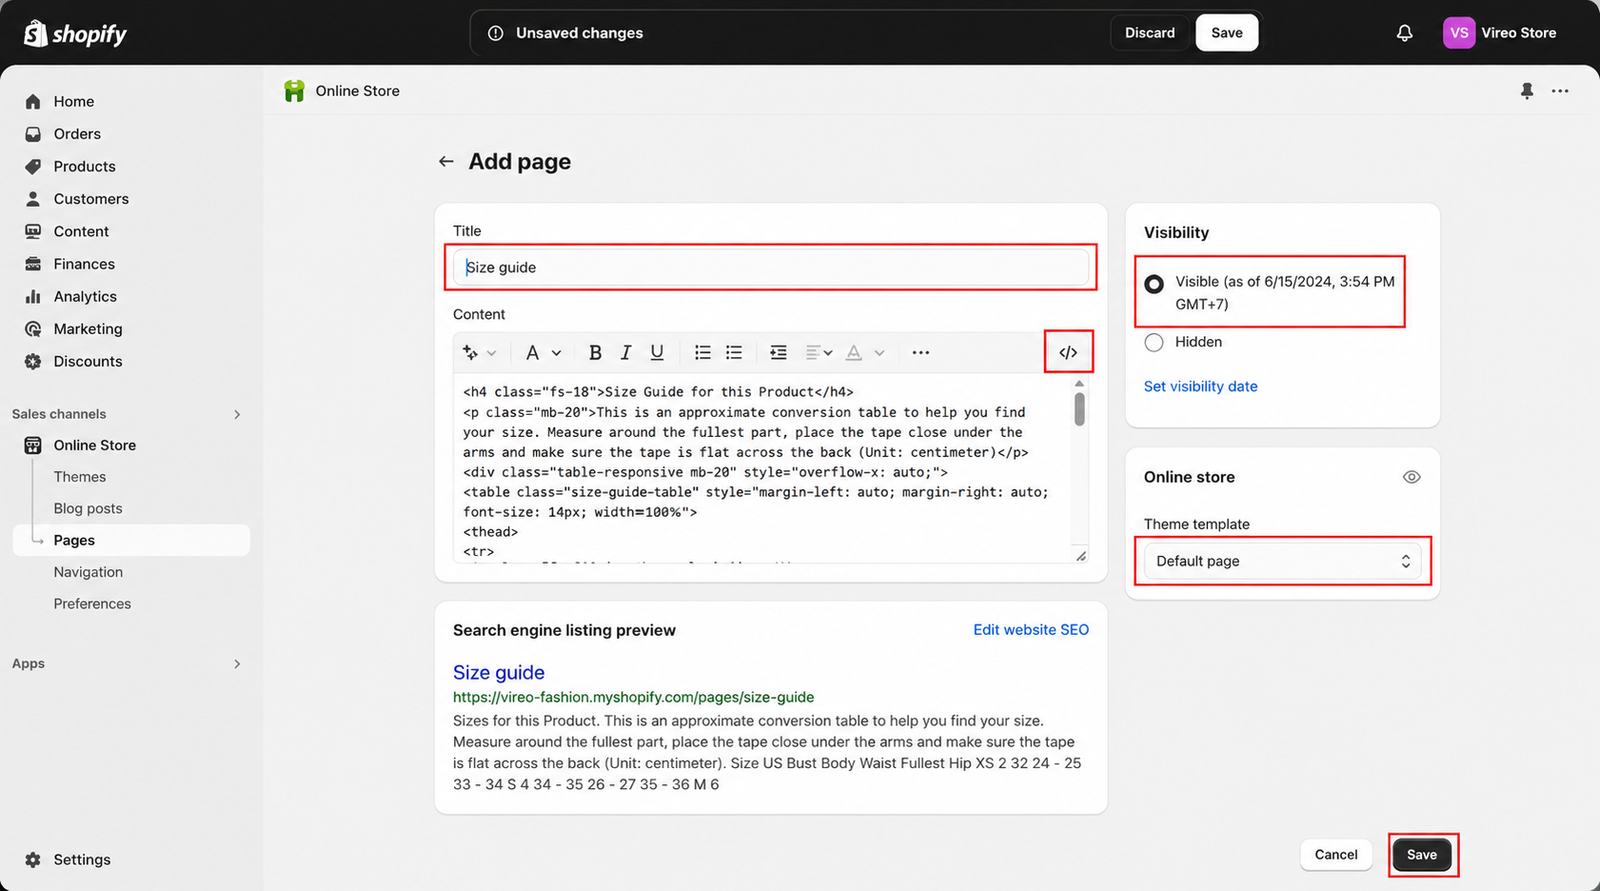Click the Cancel button
The width and height of the screenshot is (1600, 891).
point(1336,855)
